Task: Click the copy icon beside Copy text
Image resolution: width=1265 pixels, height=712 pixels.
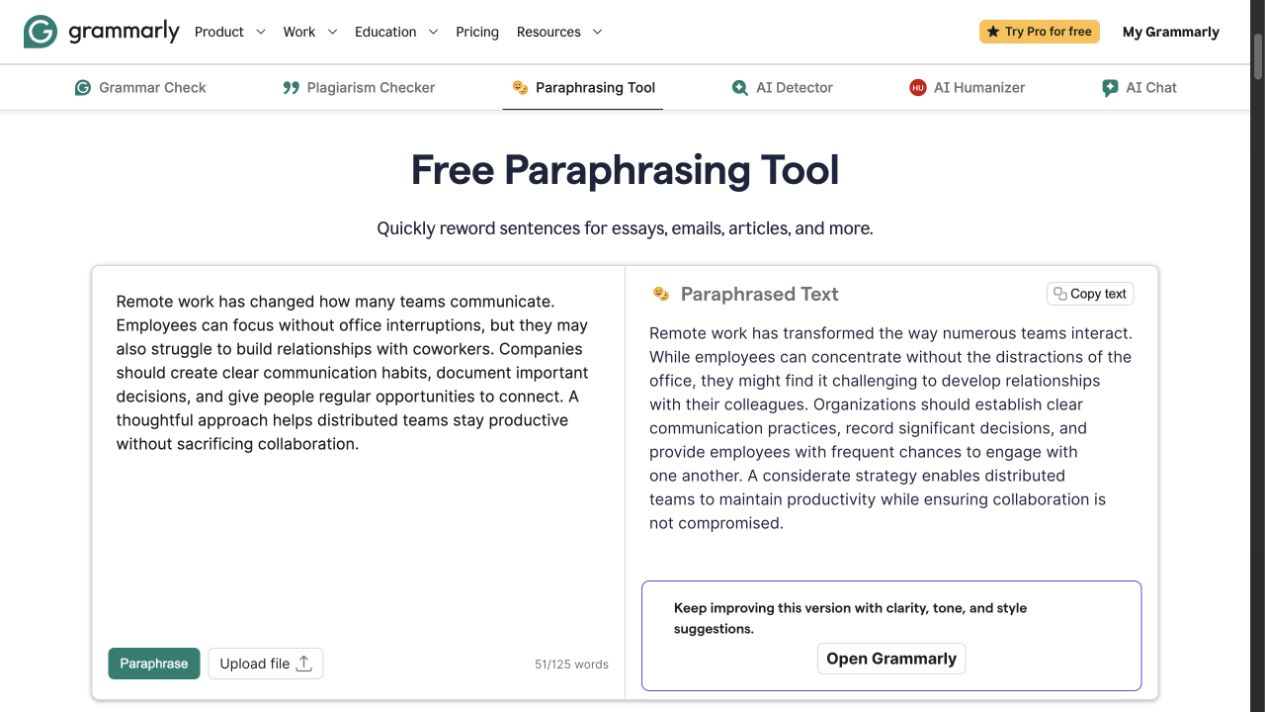Action: (1060, 294)
